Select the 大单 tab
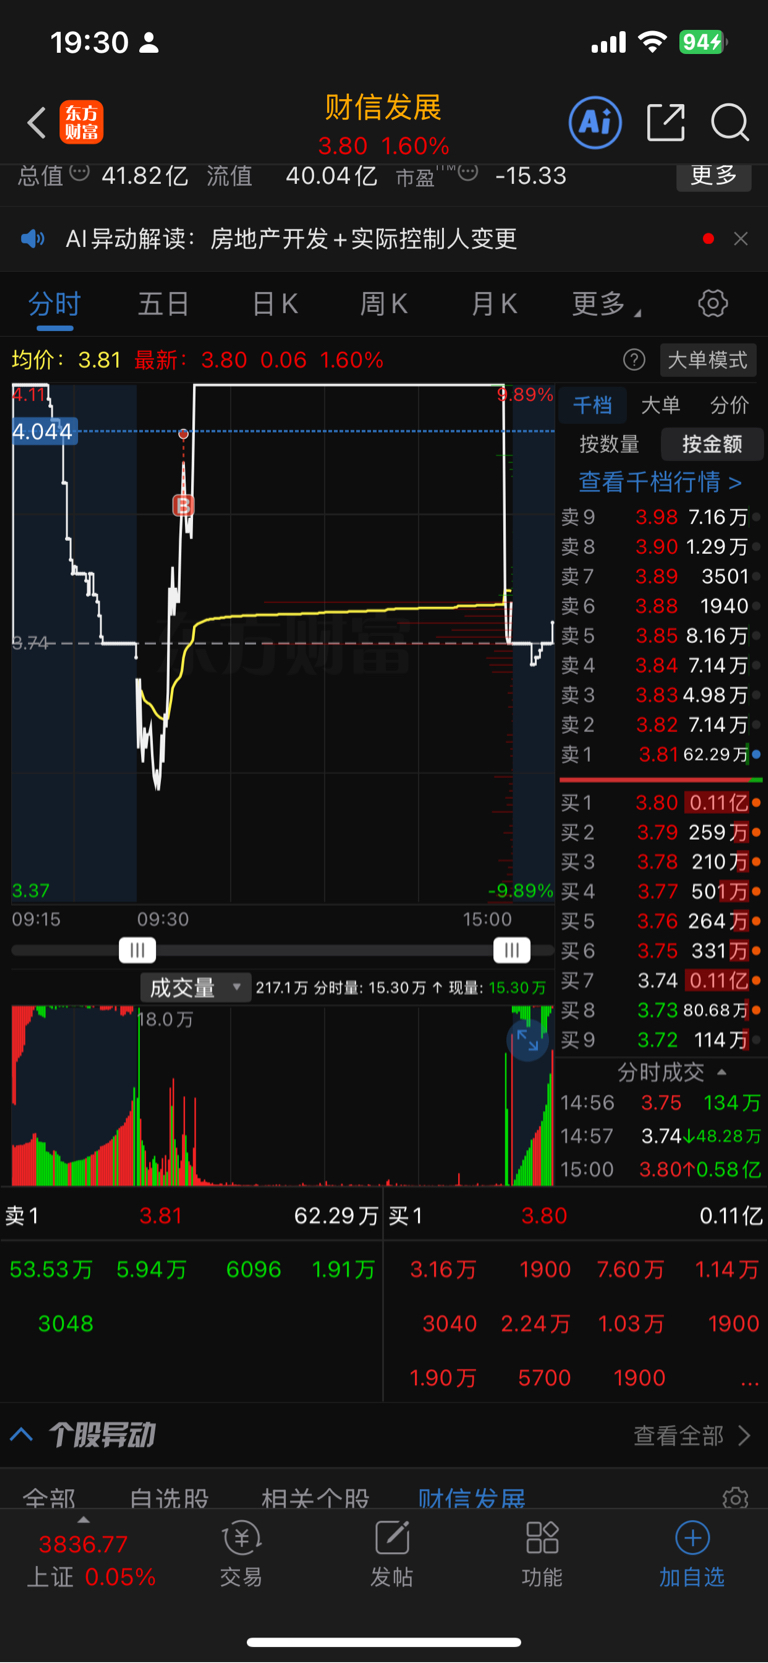The image size is (768, 1663). [x=660, y=405]
